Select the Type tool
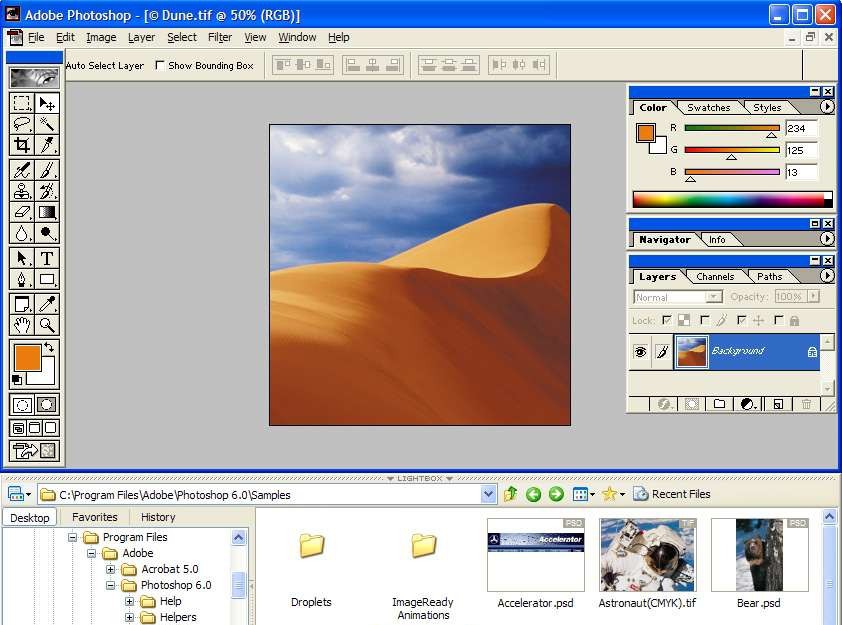842x625 pixels. 46,257
